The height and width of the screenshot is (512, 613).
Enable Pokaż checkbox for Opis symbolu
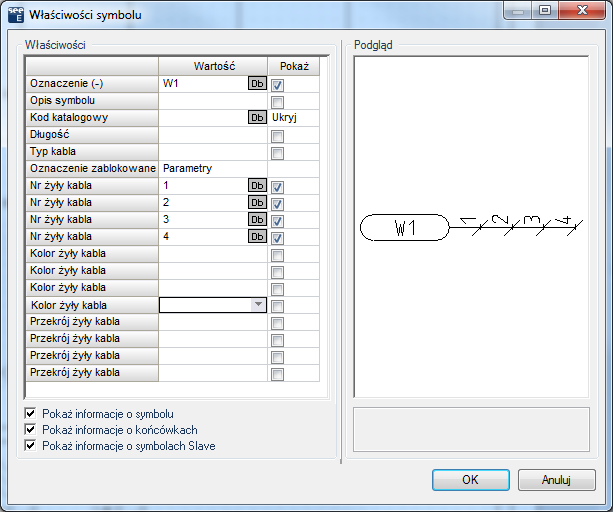[278, 102]
